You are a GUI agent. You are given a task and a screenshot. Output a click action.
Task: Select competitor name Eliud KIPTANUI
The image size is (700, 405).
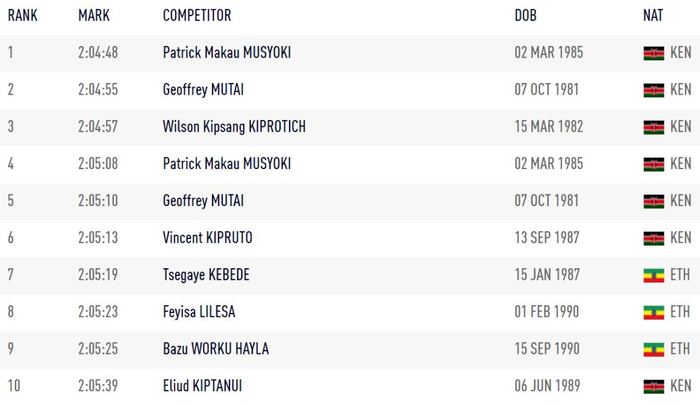203,386
